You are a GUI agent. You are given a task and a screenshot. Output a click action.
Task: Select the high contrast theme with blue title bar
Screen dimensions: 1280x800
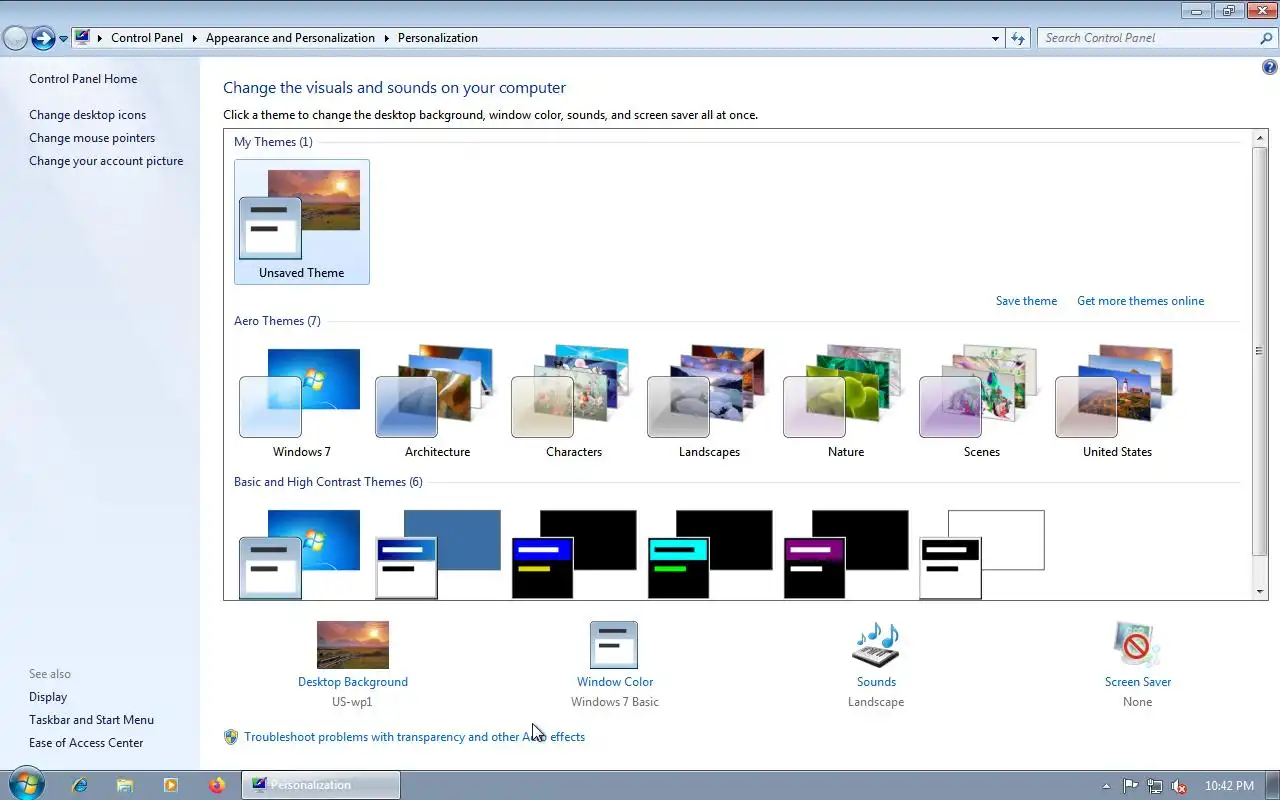coord(573,554)
